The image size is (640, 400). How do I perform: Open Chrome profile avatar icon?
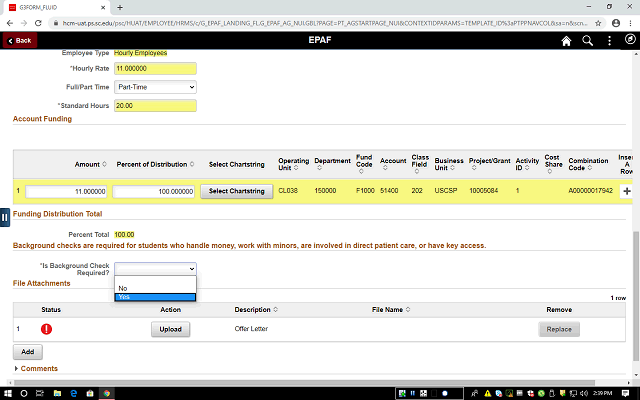616,23
